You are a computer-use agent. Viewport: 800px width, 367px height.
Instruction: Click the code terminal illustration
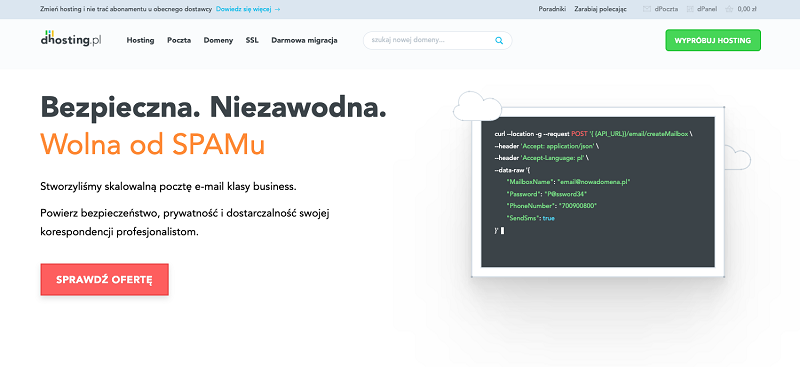click(x=597, y=191)
